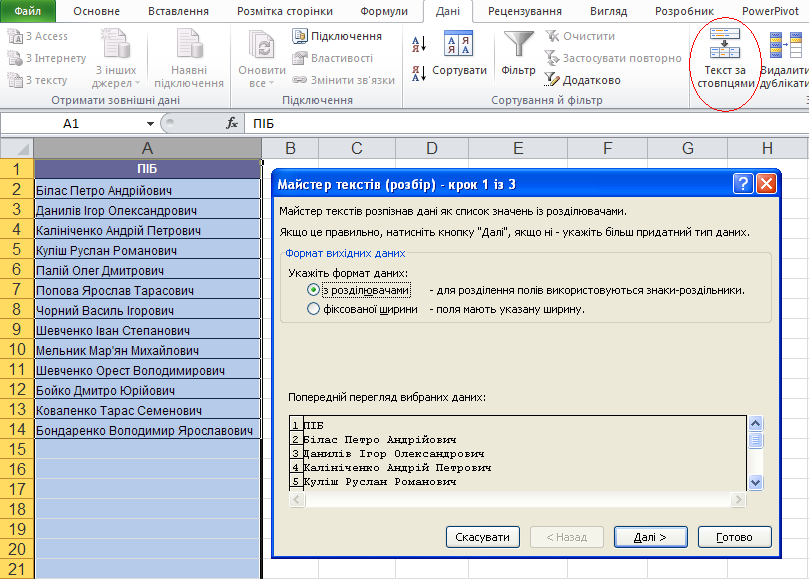809x579 pixels.
Task: Select cell A5 containing Куліш Руслан Романович
Action: click(x=146, y=250)
